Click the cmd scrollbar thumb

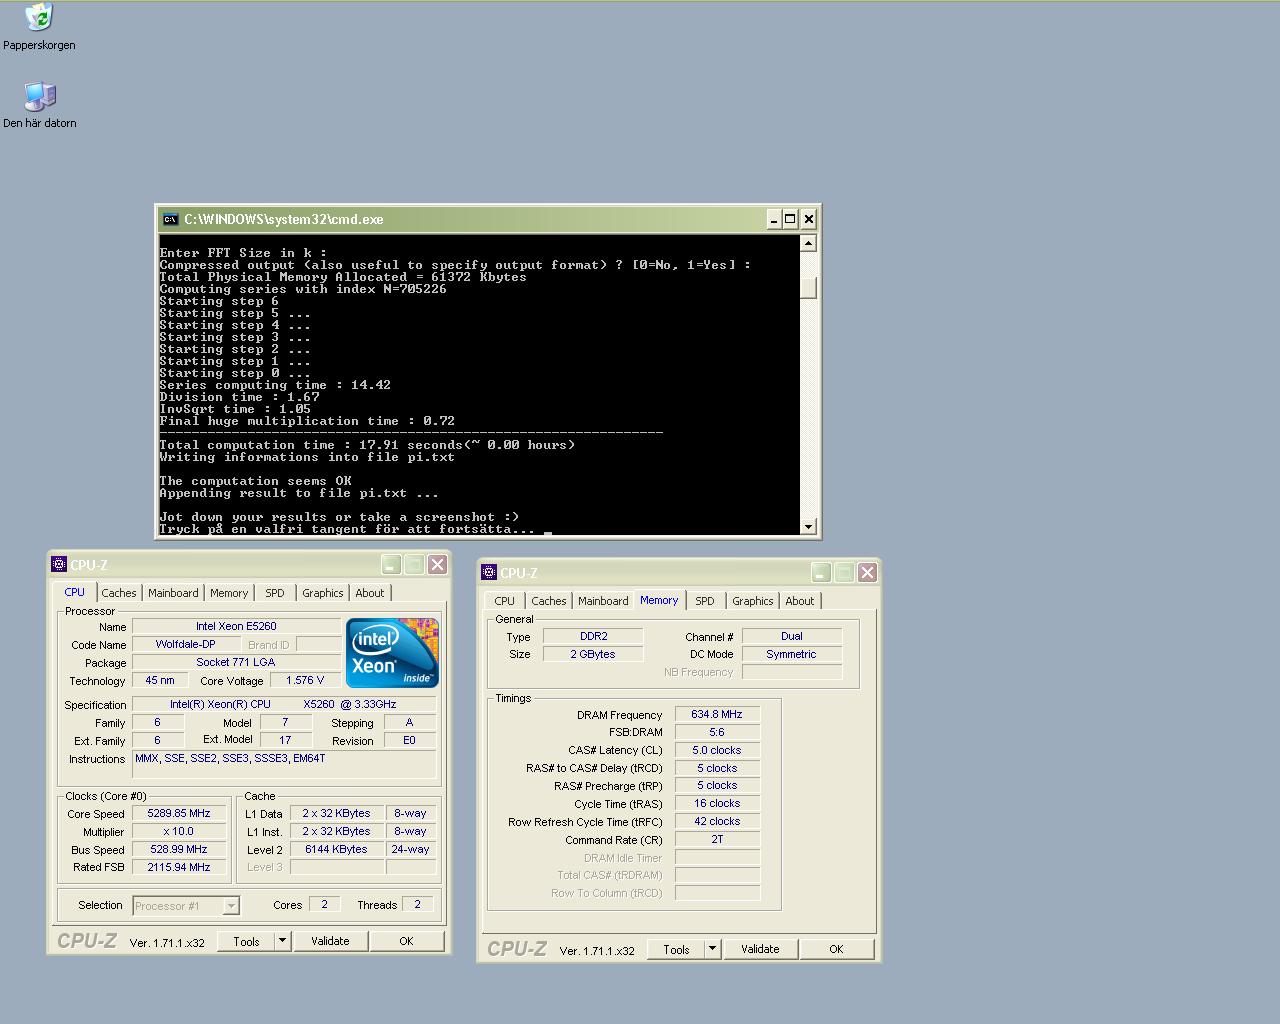coord(809,288)
